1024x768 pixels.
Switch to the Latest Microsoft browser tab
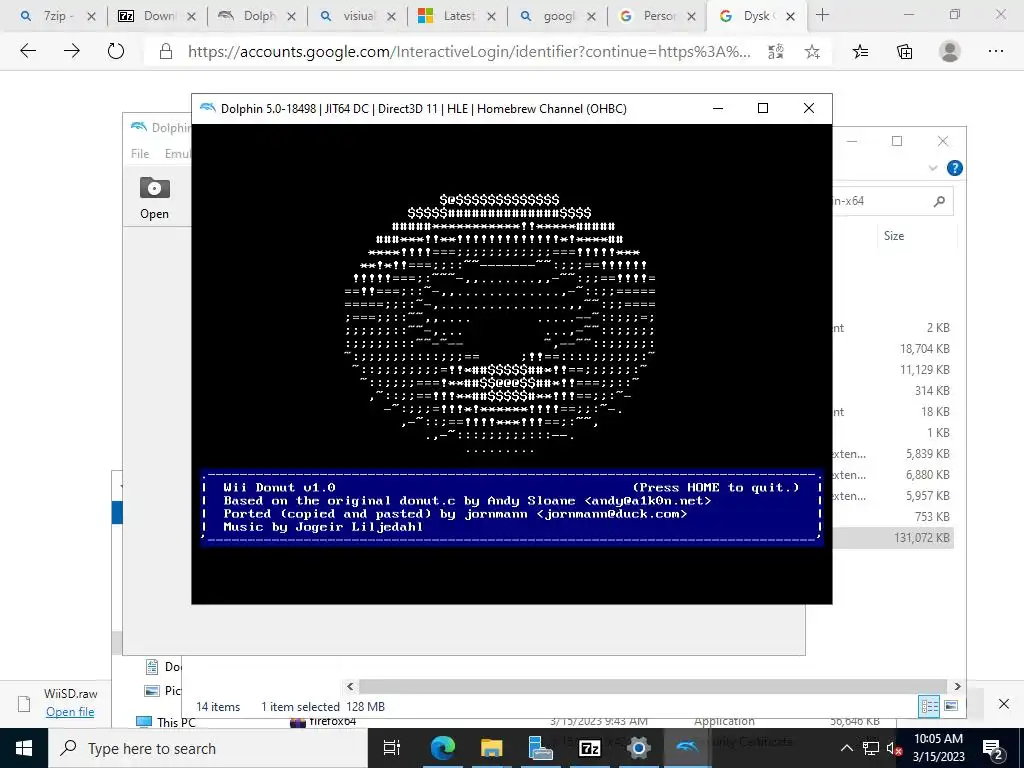455,16
